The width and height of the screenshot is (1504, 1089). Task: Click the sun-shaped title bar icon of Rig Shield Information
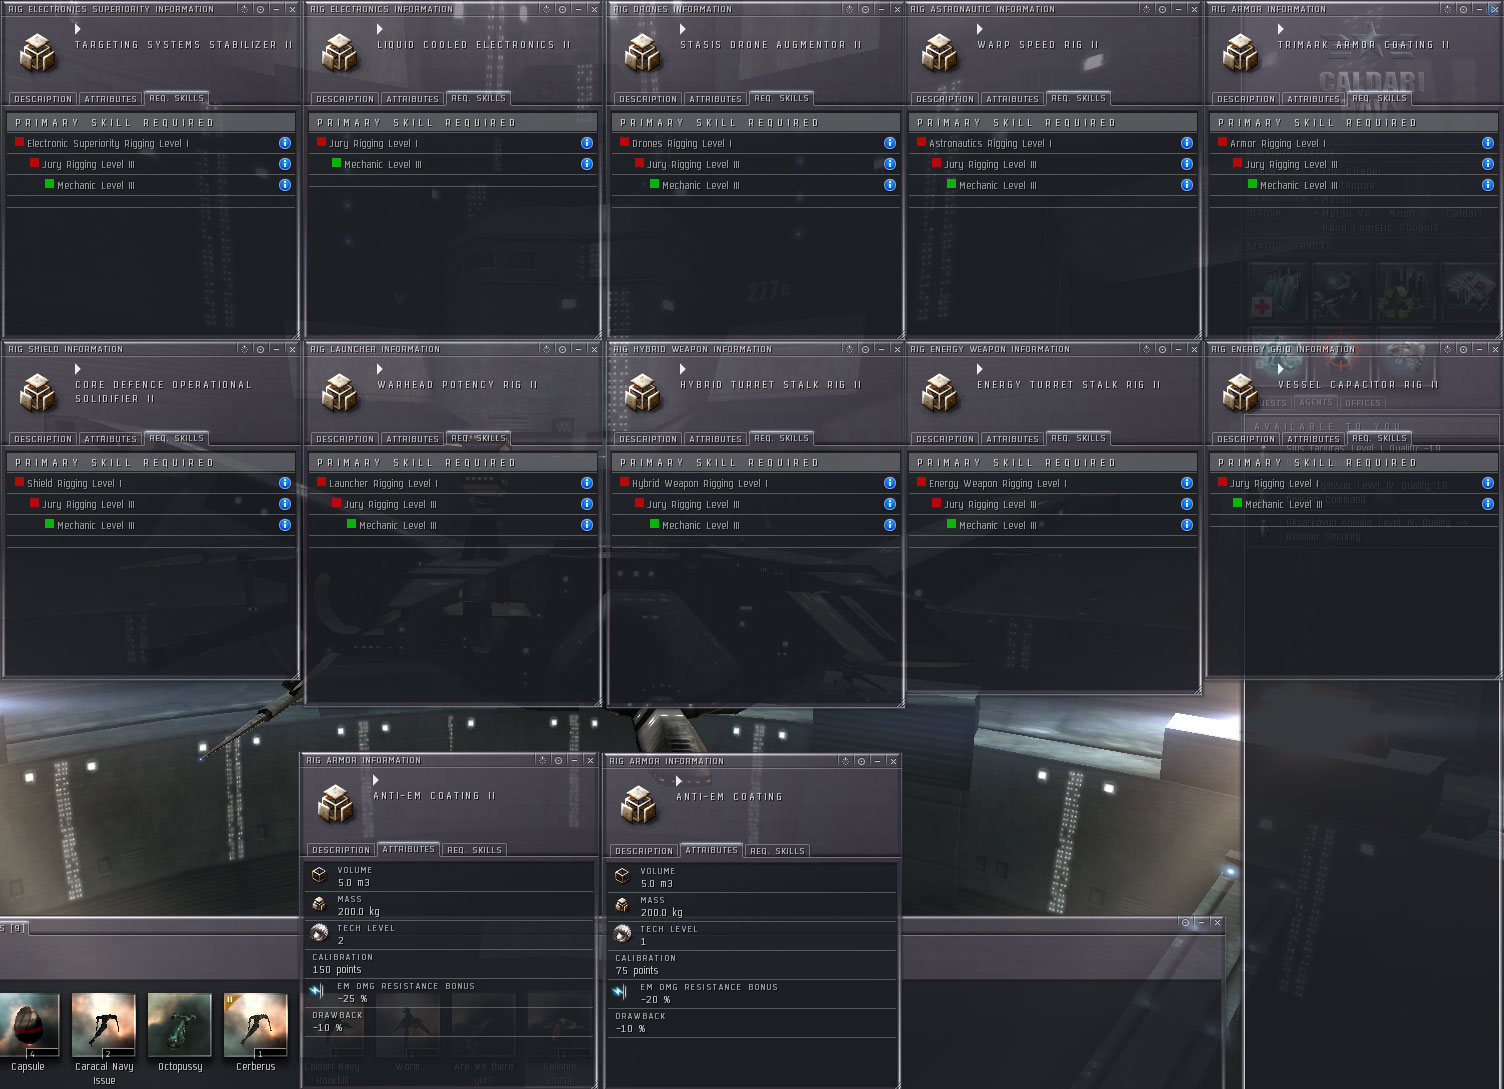click(244, 350)
